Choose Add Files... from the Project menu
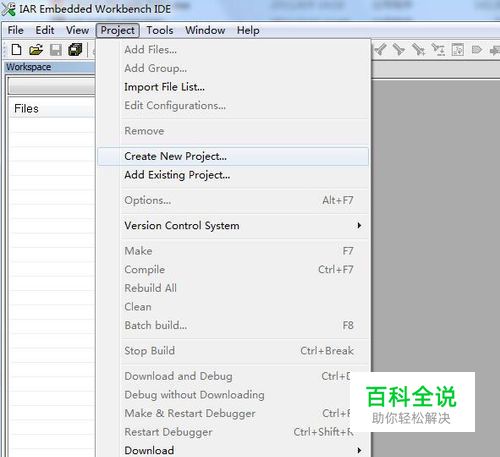Image resolution: width=500 pixels, height=457 pixels. 233,50
